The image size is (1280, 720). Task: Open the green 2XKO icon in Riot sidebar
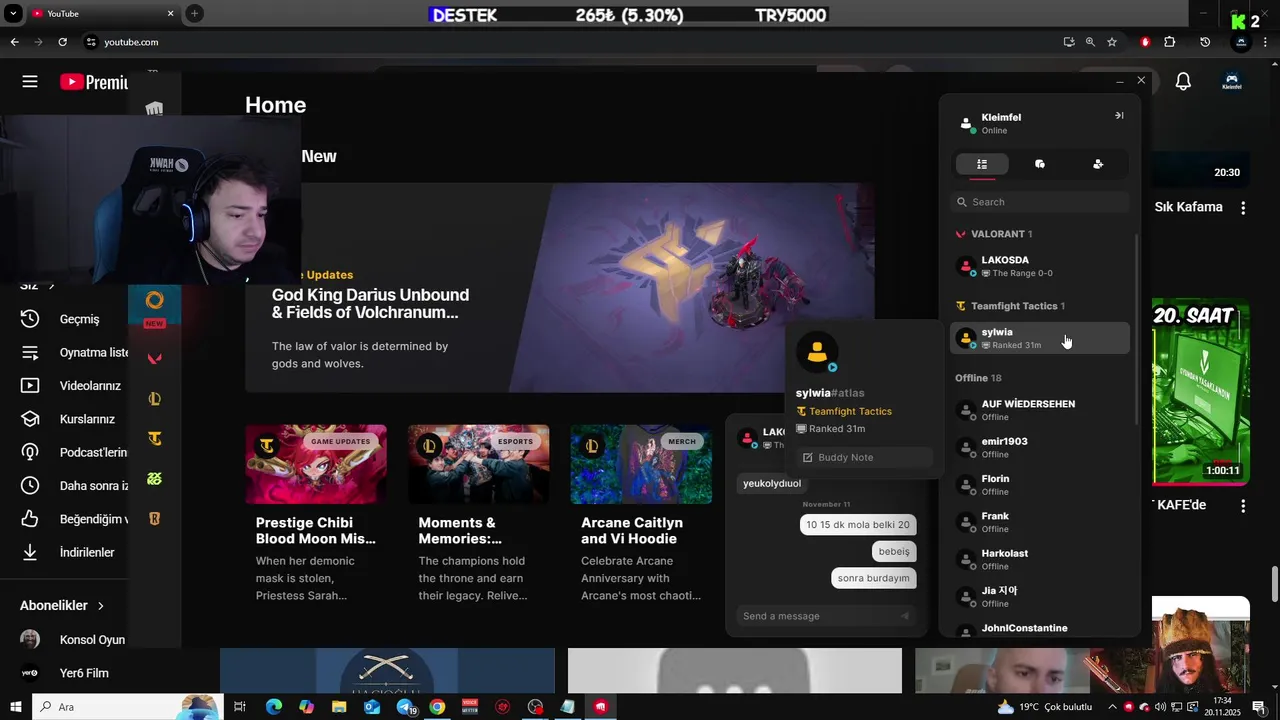tap(154, 479)
